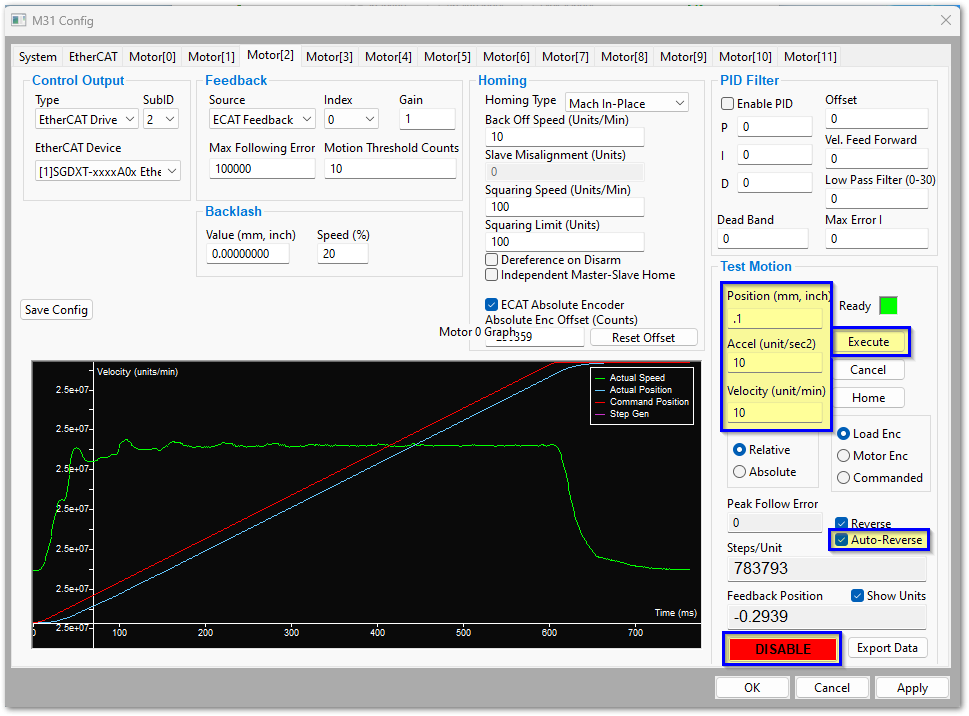The width and height of the screenshot is (969, 716).
Task: Click the Save Config button
Action: tap(56, 310)
